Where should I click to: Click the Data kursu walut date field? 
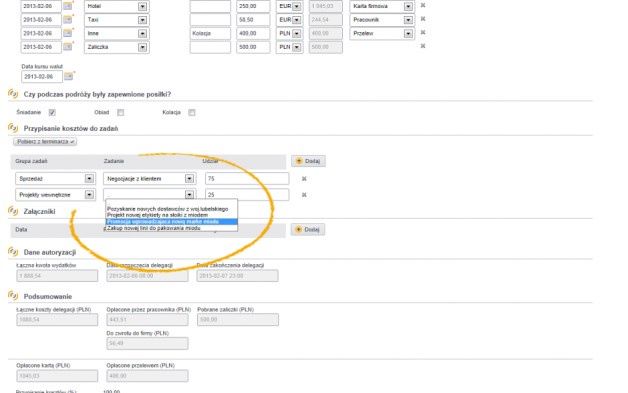[42, 77]
